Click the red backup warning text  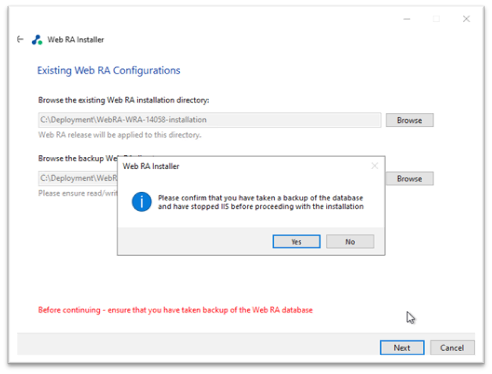(x=175, y=310)
